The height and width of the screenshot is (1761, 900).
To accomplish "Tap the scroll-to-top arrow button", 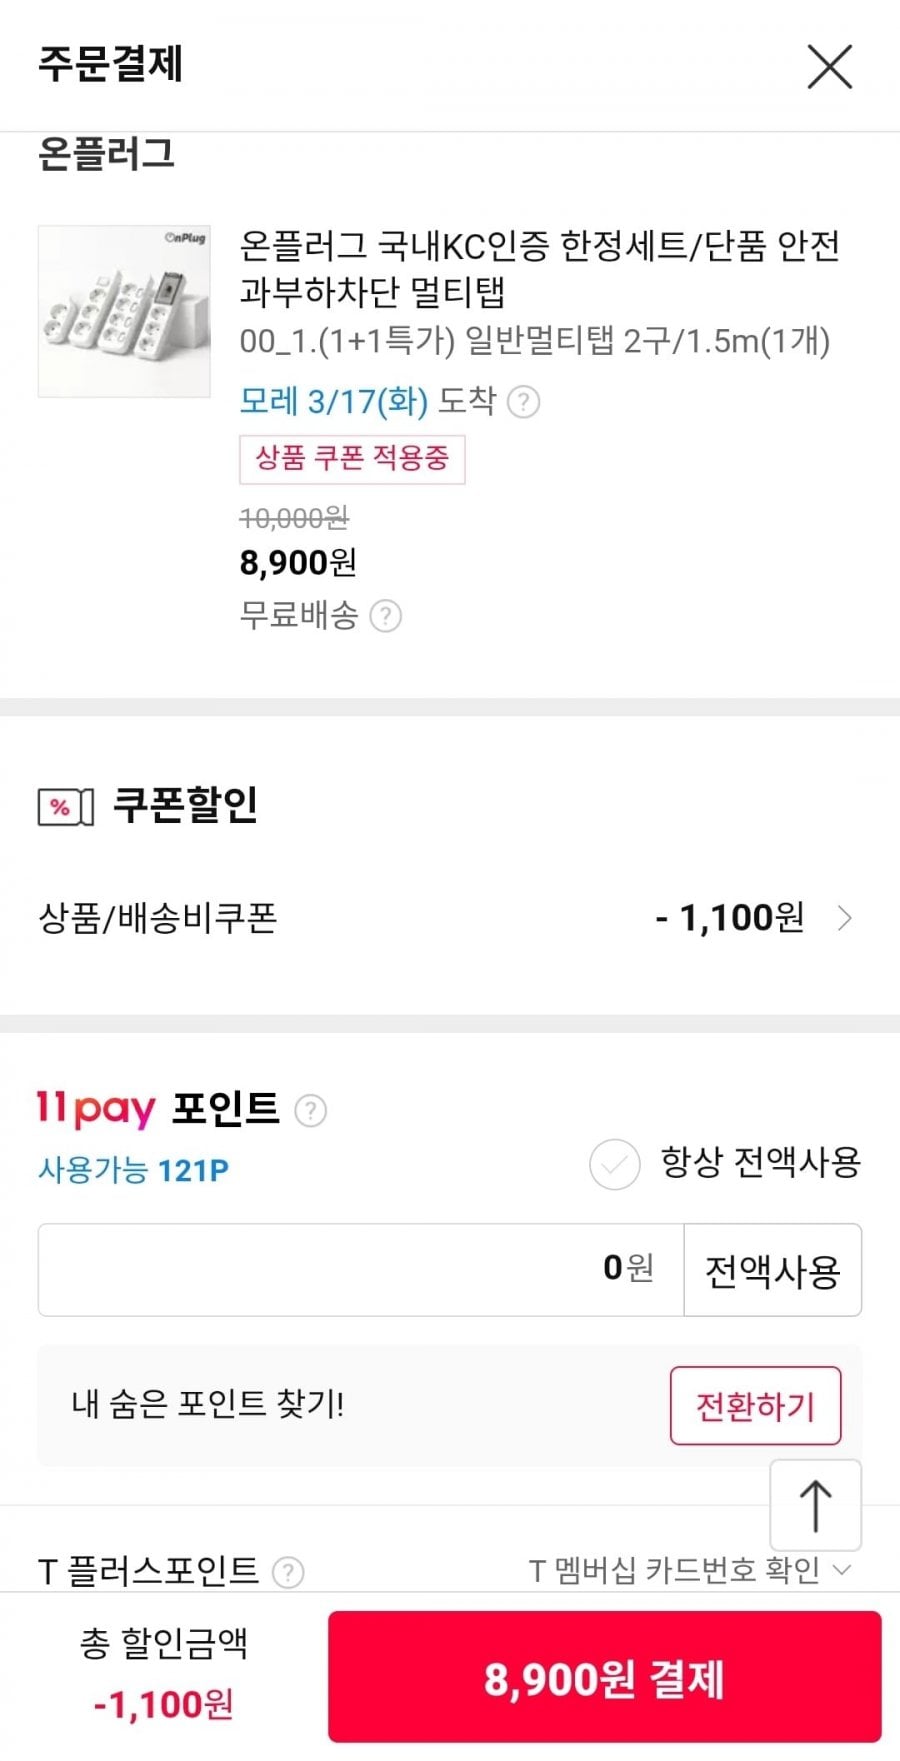I will pos(815,1505).
